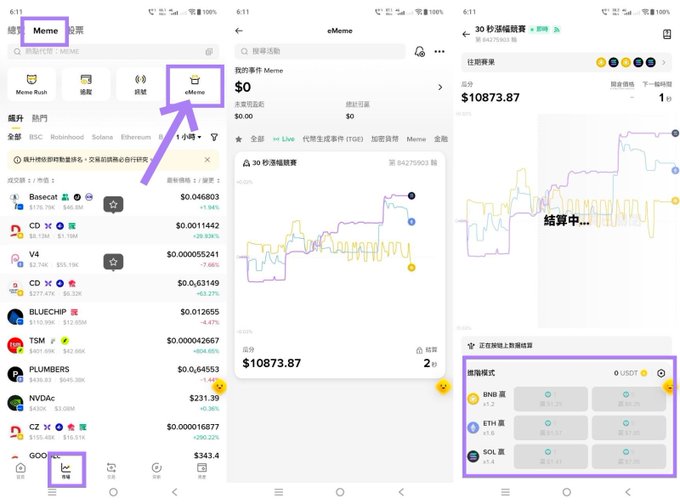
Task: Filter the list by BSC chain
Action: pos(36,137)
